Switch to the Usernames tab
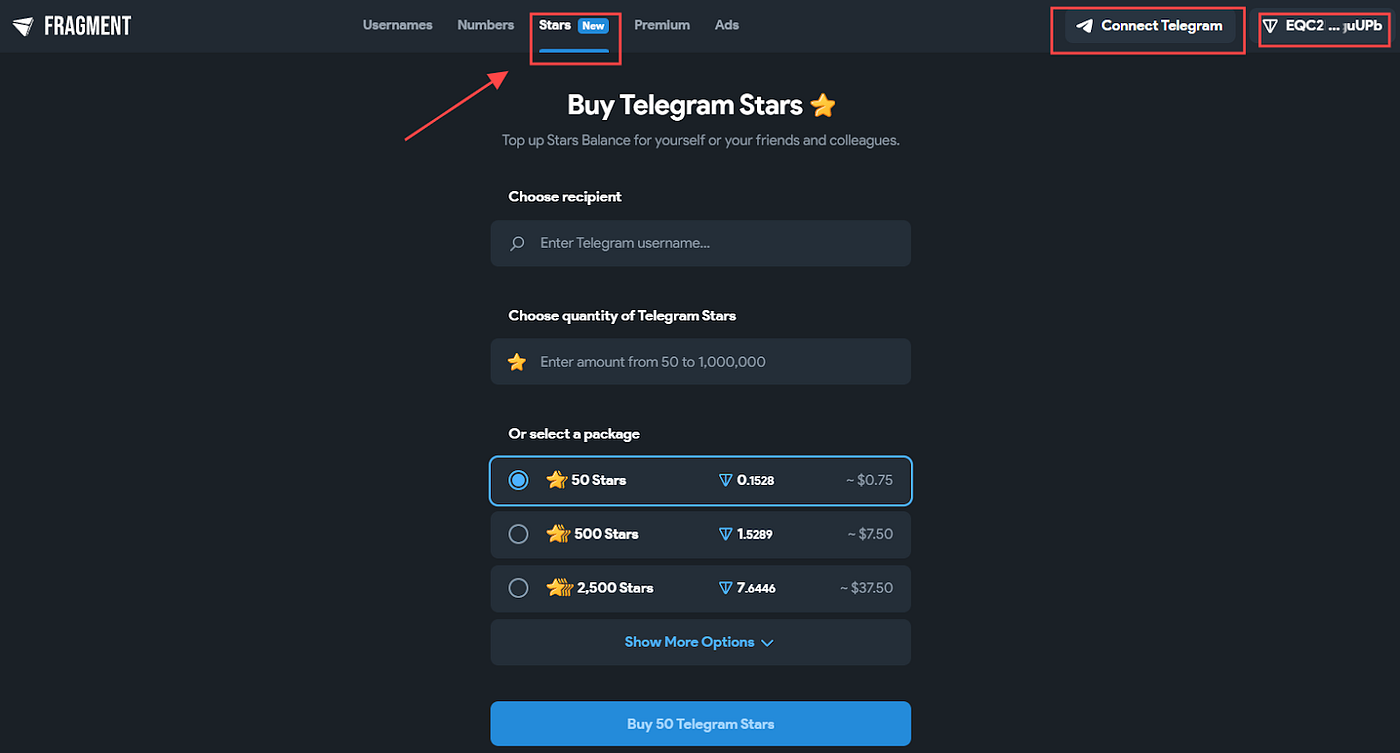The image size is (1400, 753). point(397,25)
